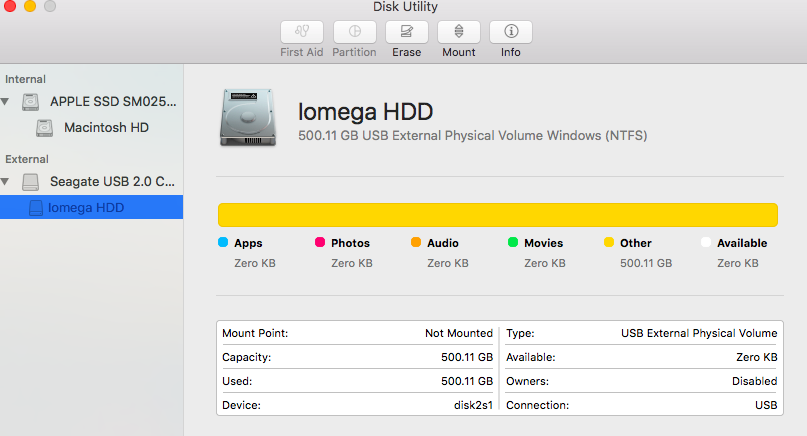Image resolution: width=807 pixels, height=436 pixels.
Task: Click the Audio legend label
Action: pyautogui.click(x=443, y=243)
